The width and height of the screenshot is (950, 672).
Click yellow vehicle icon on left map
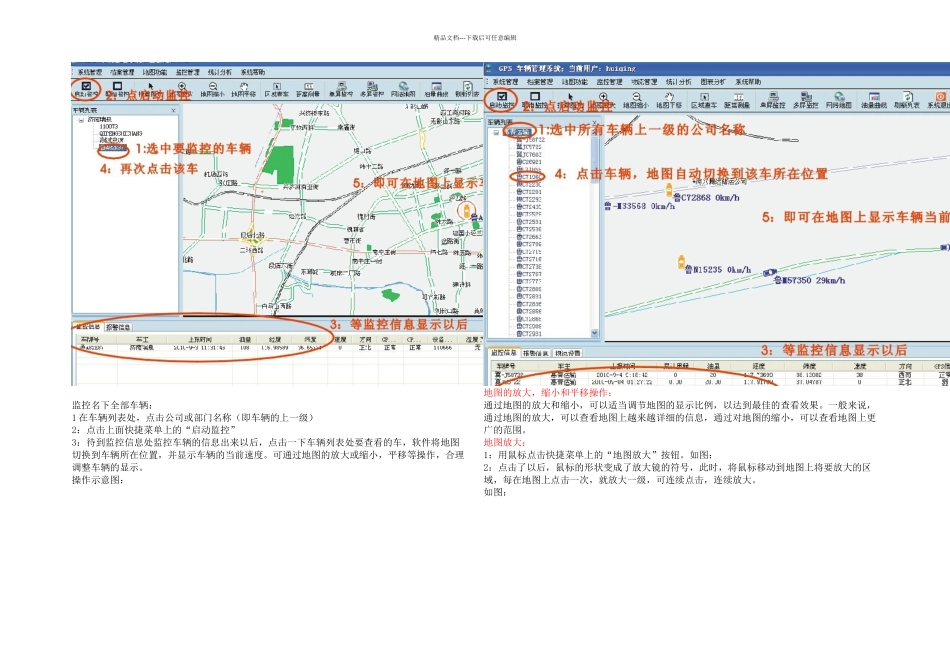[x=467, y=210]
